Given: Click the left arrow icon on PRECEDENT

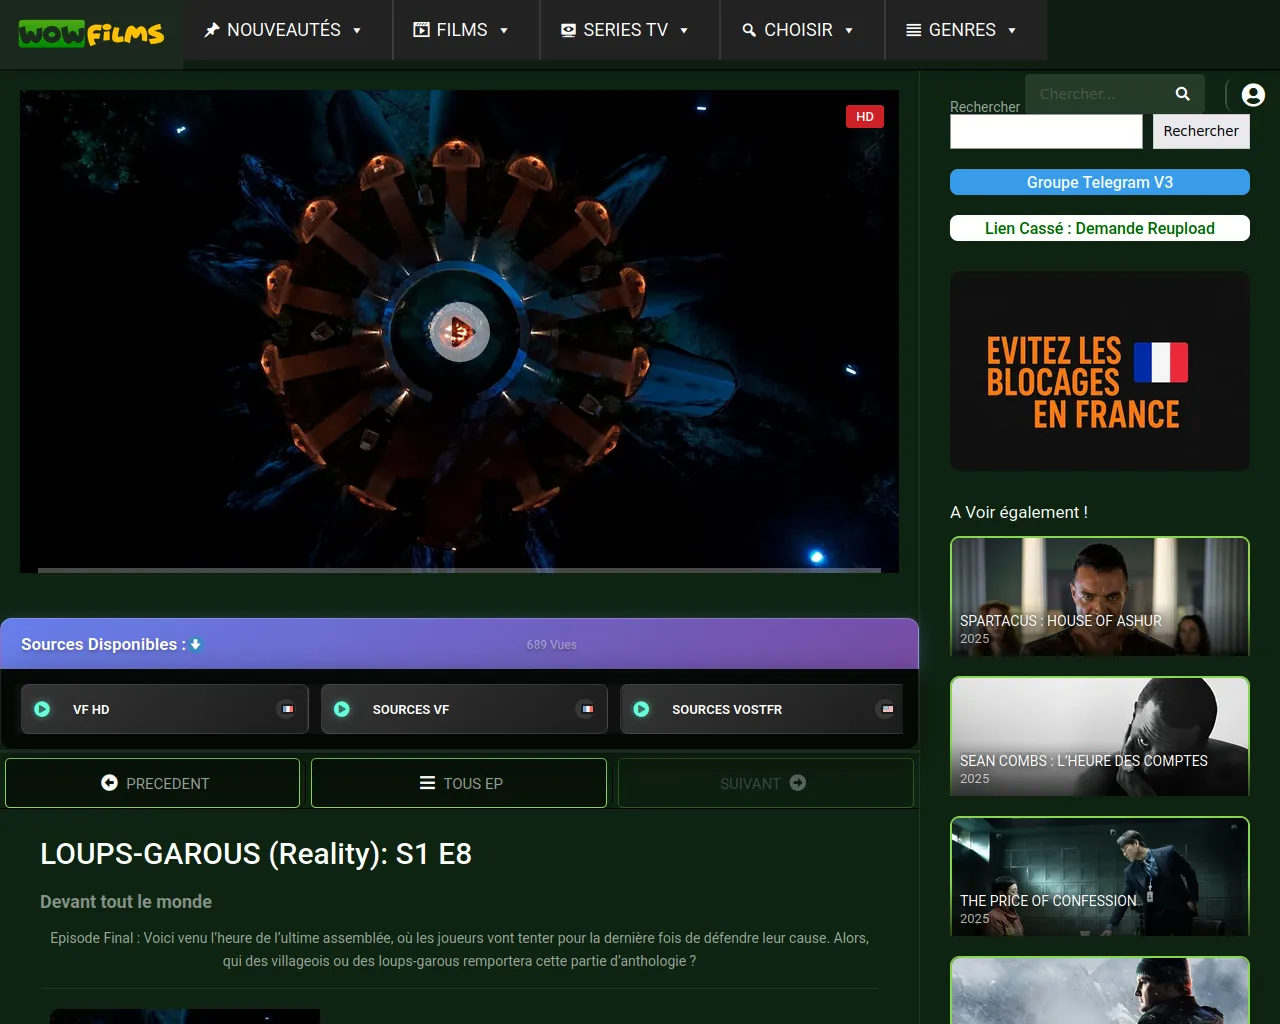Looking at the screenshot, I should [110, 783].
